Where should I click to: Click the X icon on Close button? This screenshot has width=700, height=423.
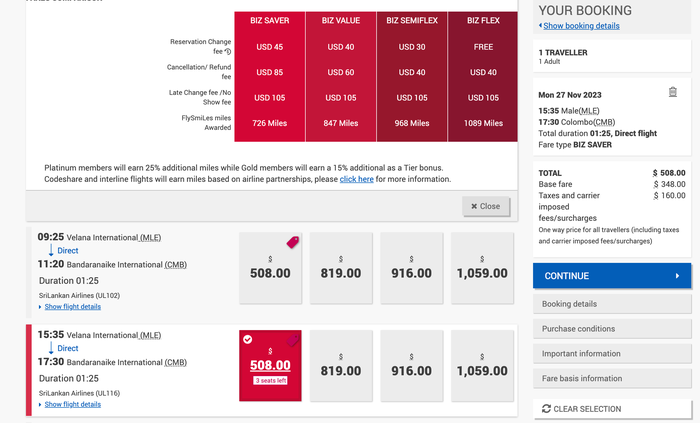(x=474, y=206)
